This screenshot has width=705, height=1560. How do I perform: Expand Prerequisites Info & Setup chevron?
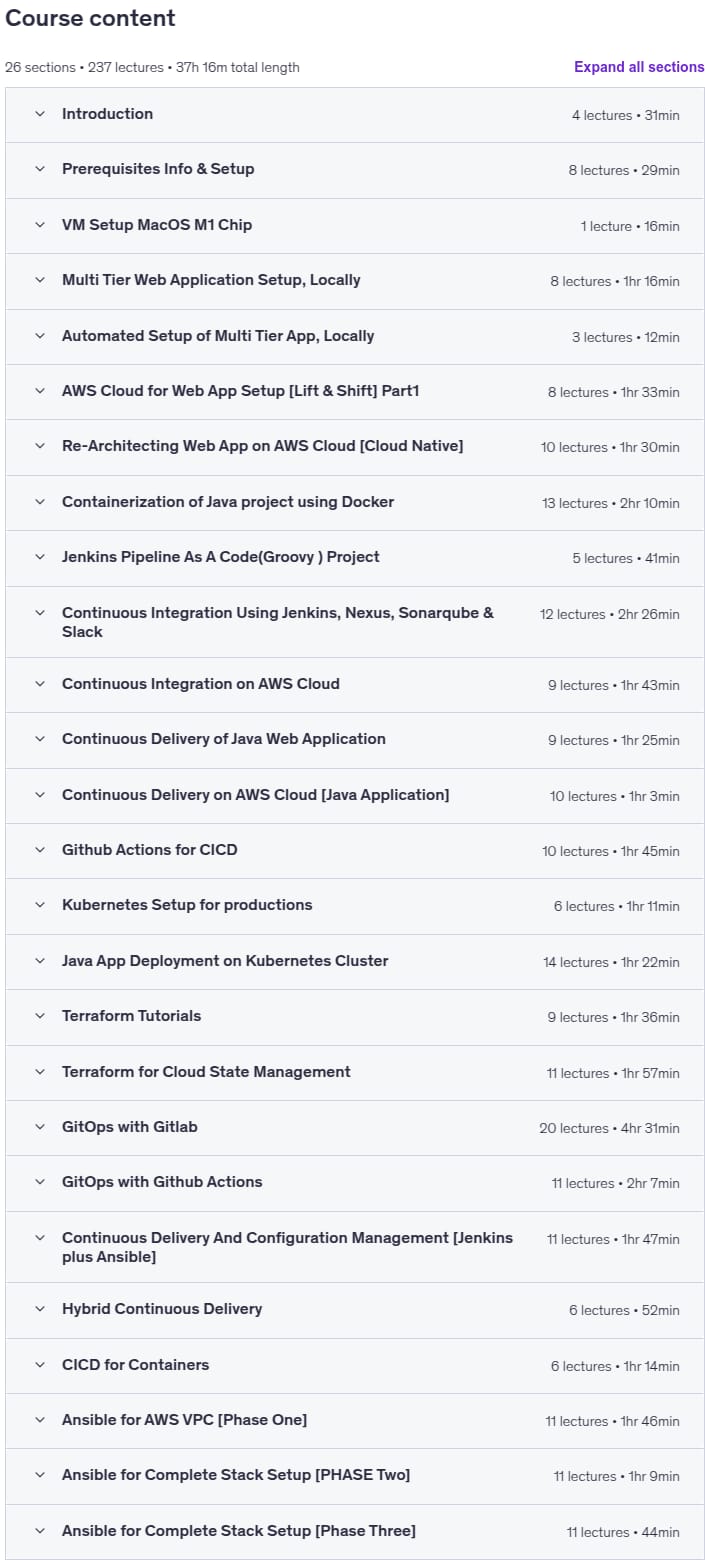(x=40, y=169)
